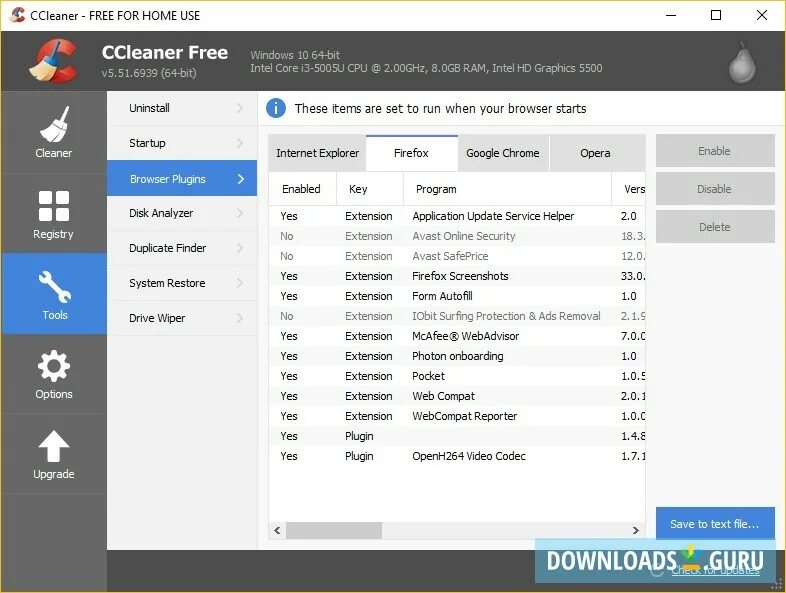
Task: Select the Avast SafePrice row
Action: click(x=457, y=256)
